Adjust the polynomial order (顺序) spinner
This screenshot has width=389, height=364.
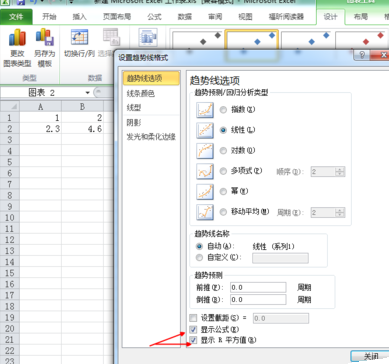pyautogui.click(x=340, y=172)
